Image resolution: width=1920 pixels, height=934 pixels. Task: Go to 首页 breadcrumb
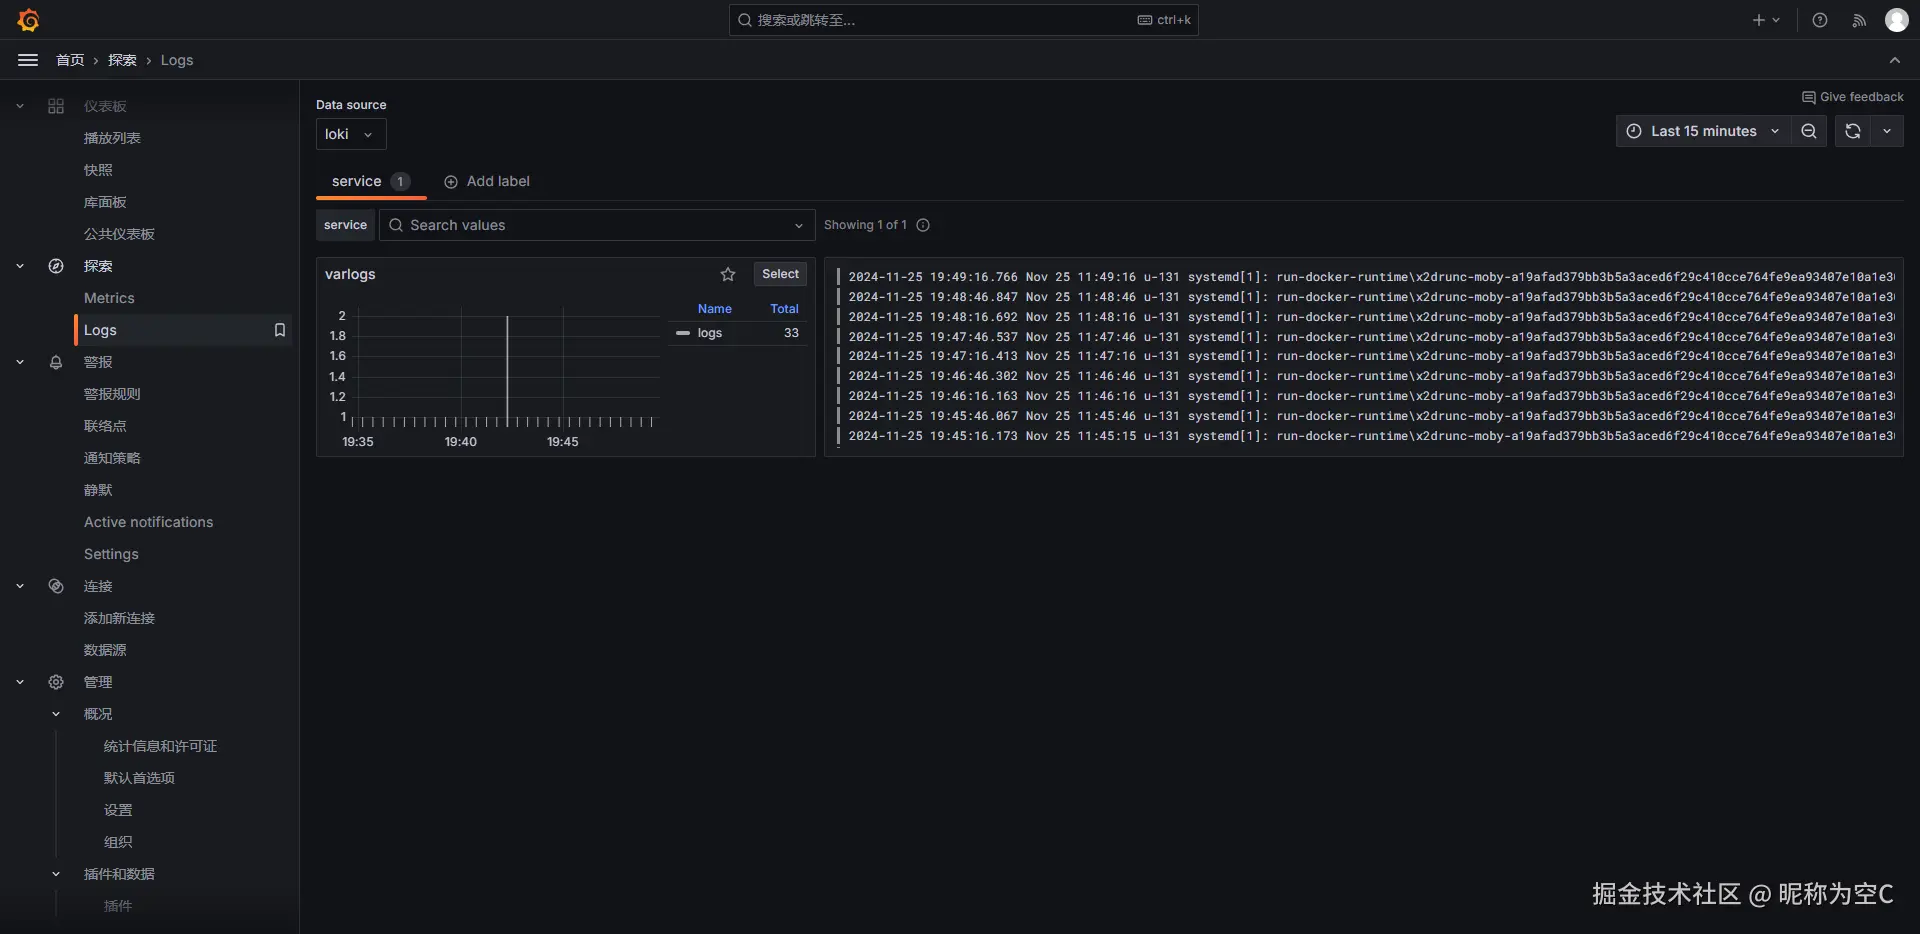click(70, 60)
